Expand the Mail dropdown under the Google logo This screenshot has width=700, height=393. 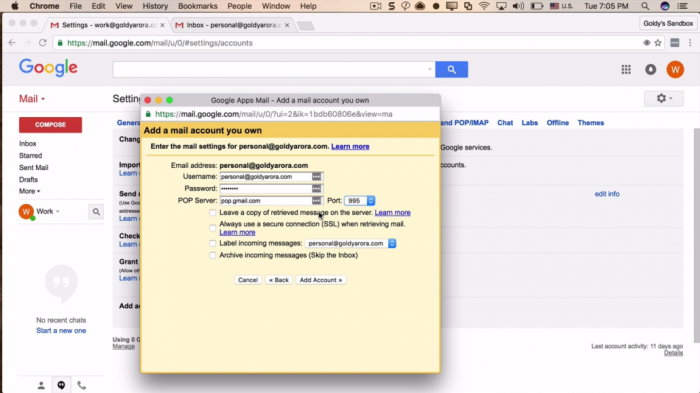click(32, 99)
